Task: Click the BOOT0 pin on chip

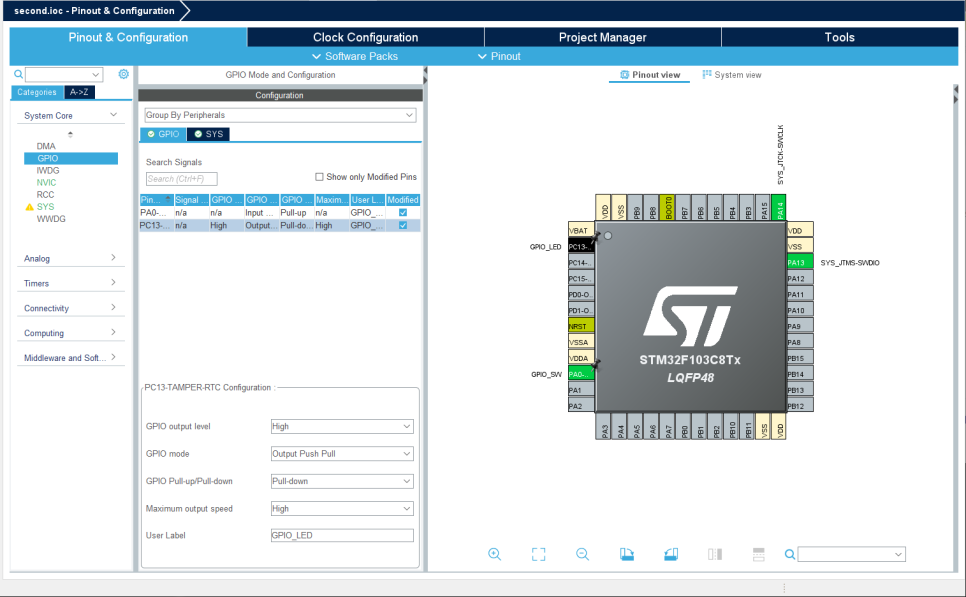Action: pos(667,208)
